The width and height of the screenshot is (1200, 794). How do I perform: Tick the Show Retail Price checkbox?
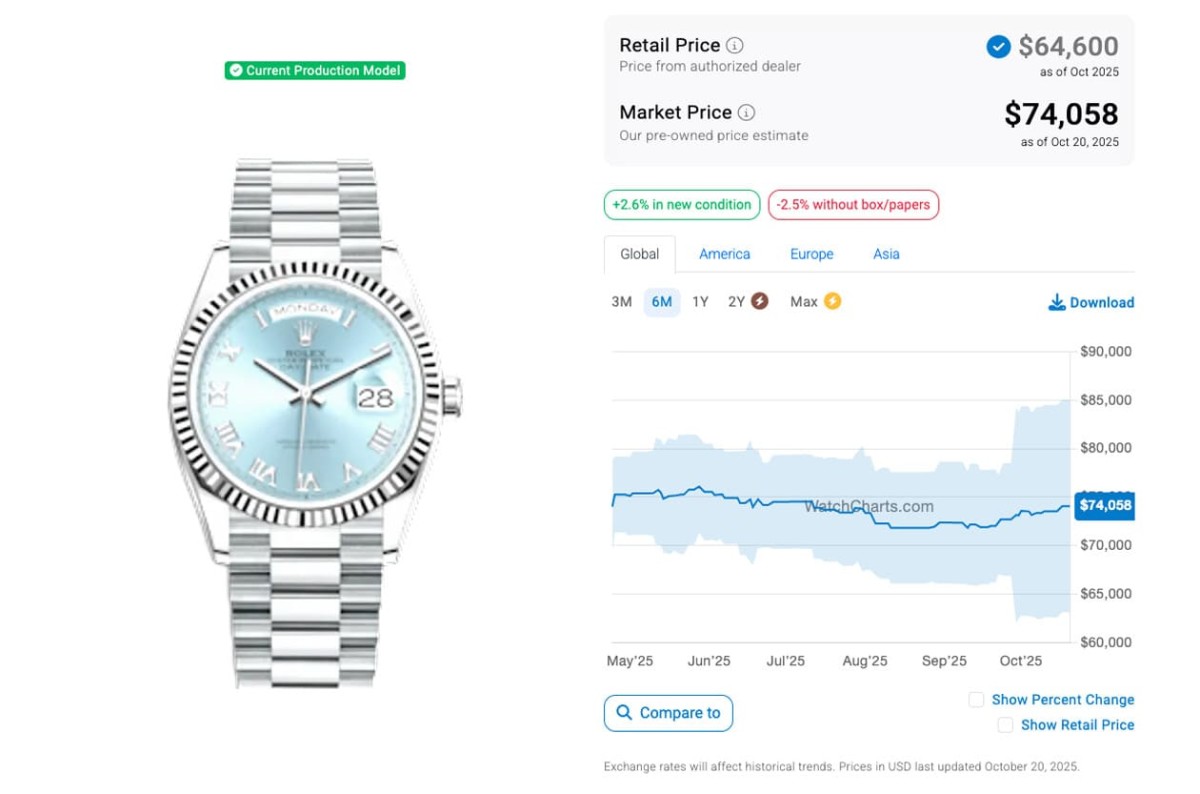pos(1005,725)
